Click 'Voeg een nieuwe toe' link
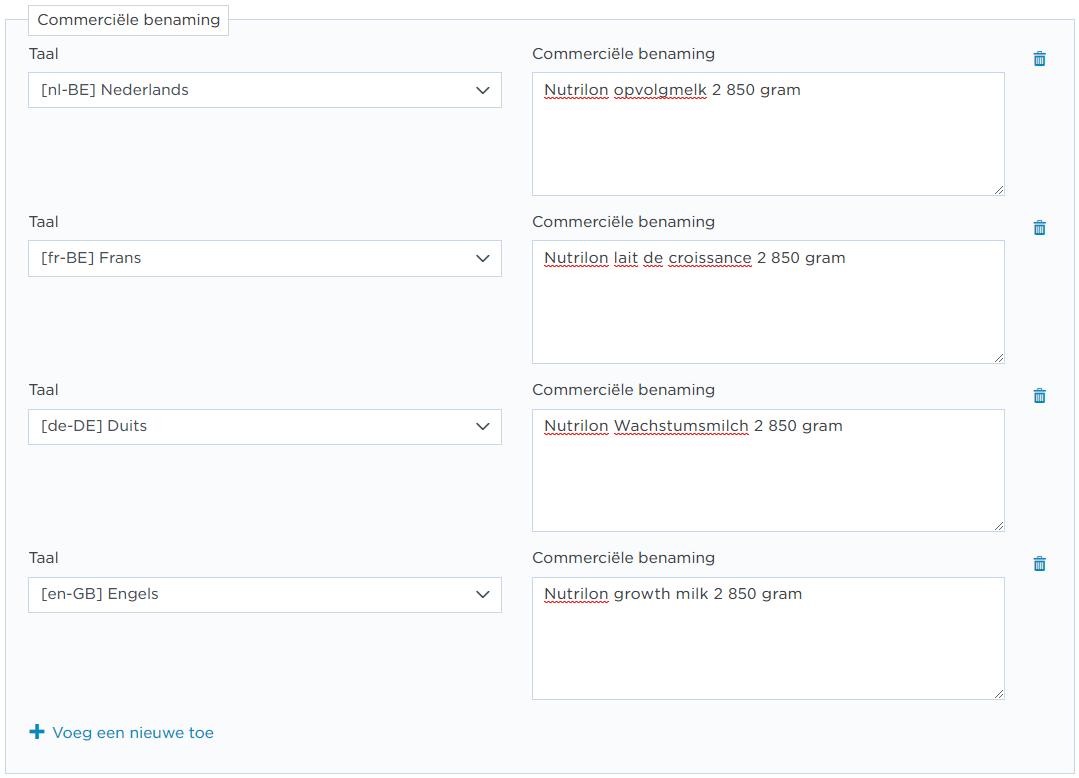Image resolution: width=1079 pixels, height=778 pixels. click(x=133, y=733)
